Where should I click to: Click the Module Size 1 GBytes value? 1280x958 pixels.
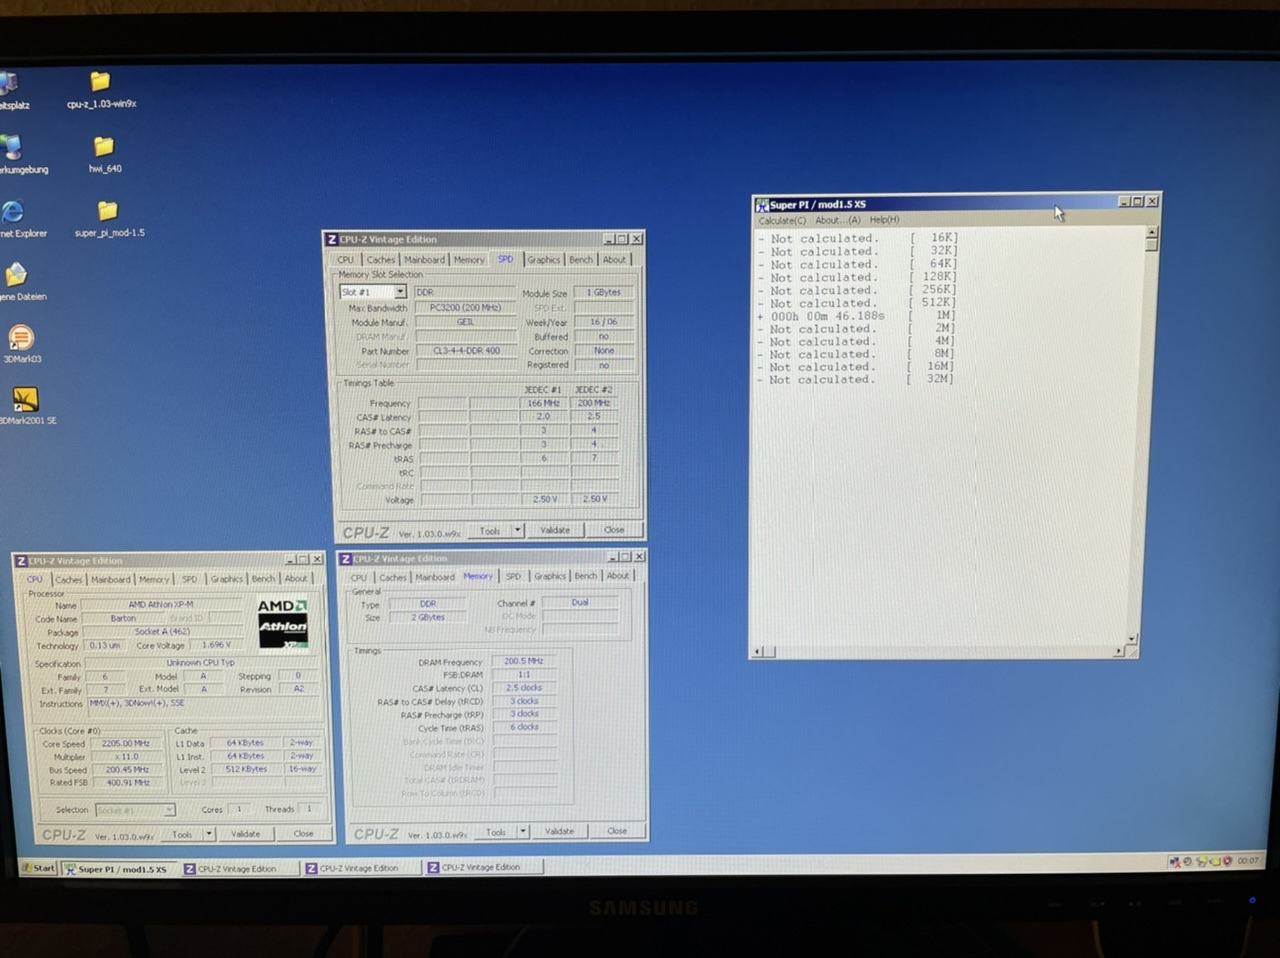pos(603,292)
